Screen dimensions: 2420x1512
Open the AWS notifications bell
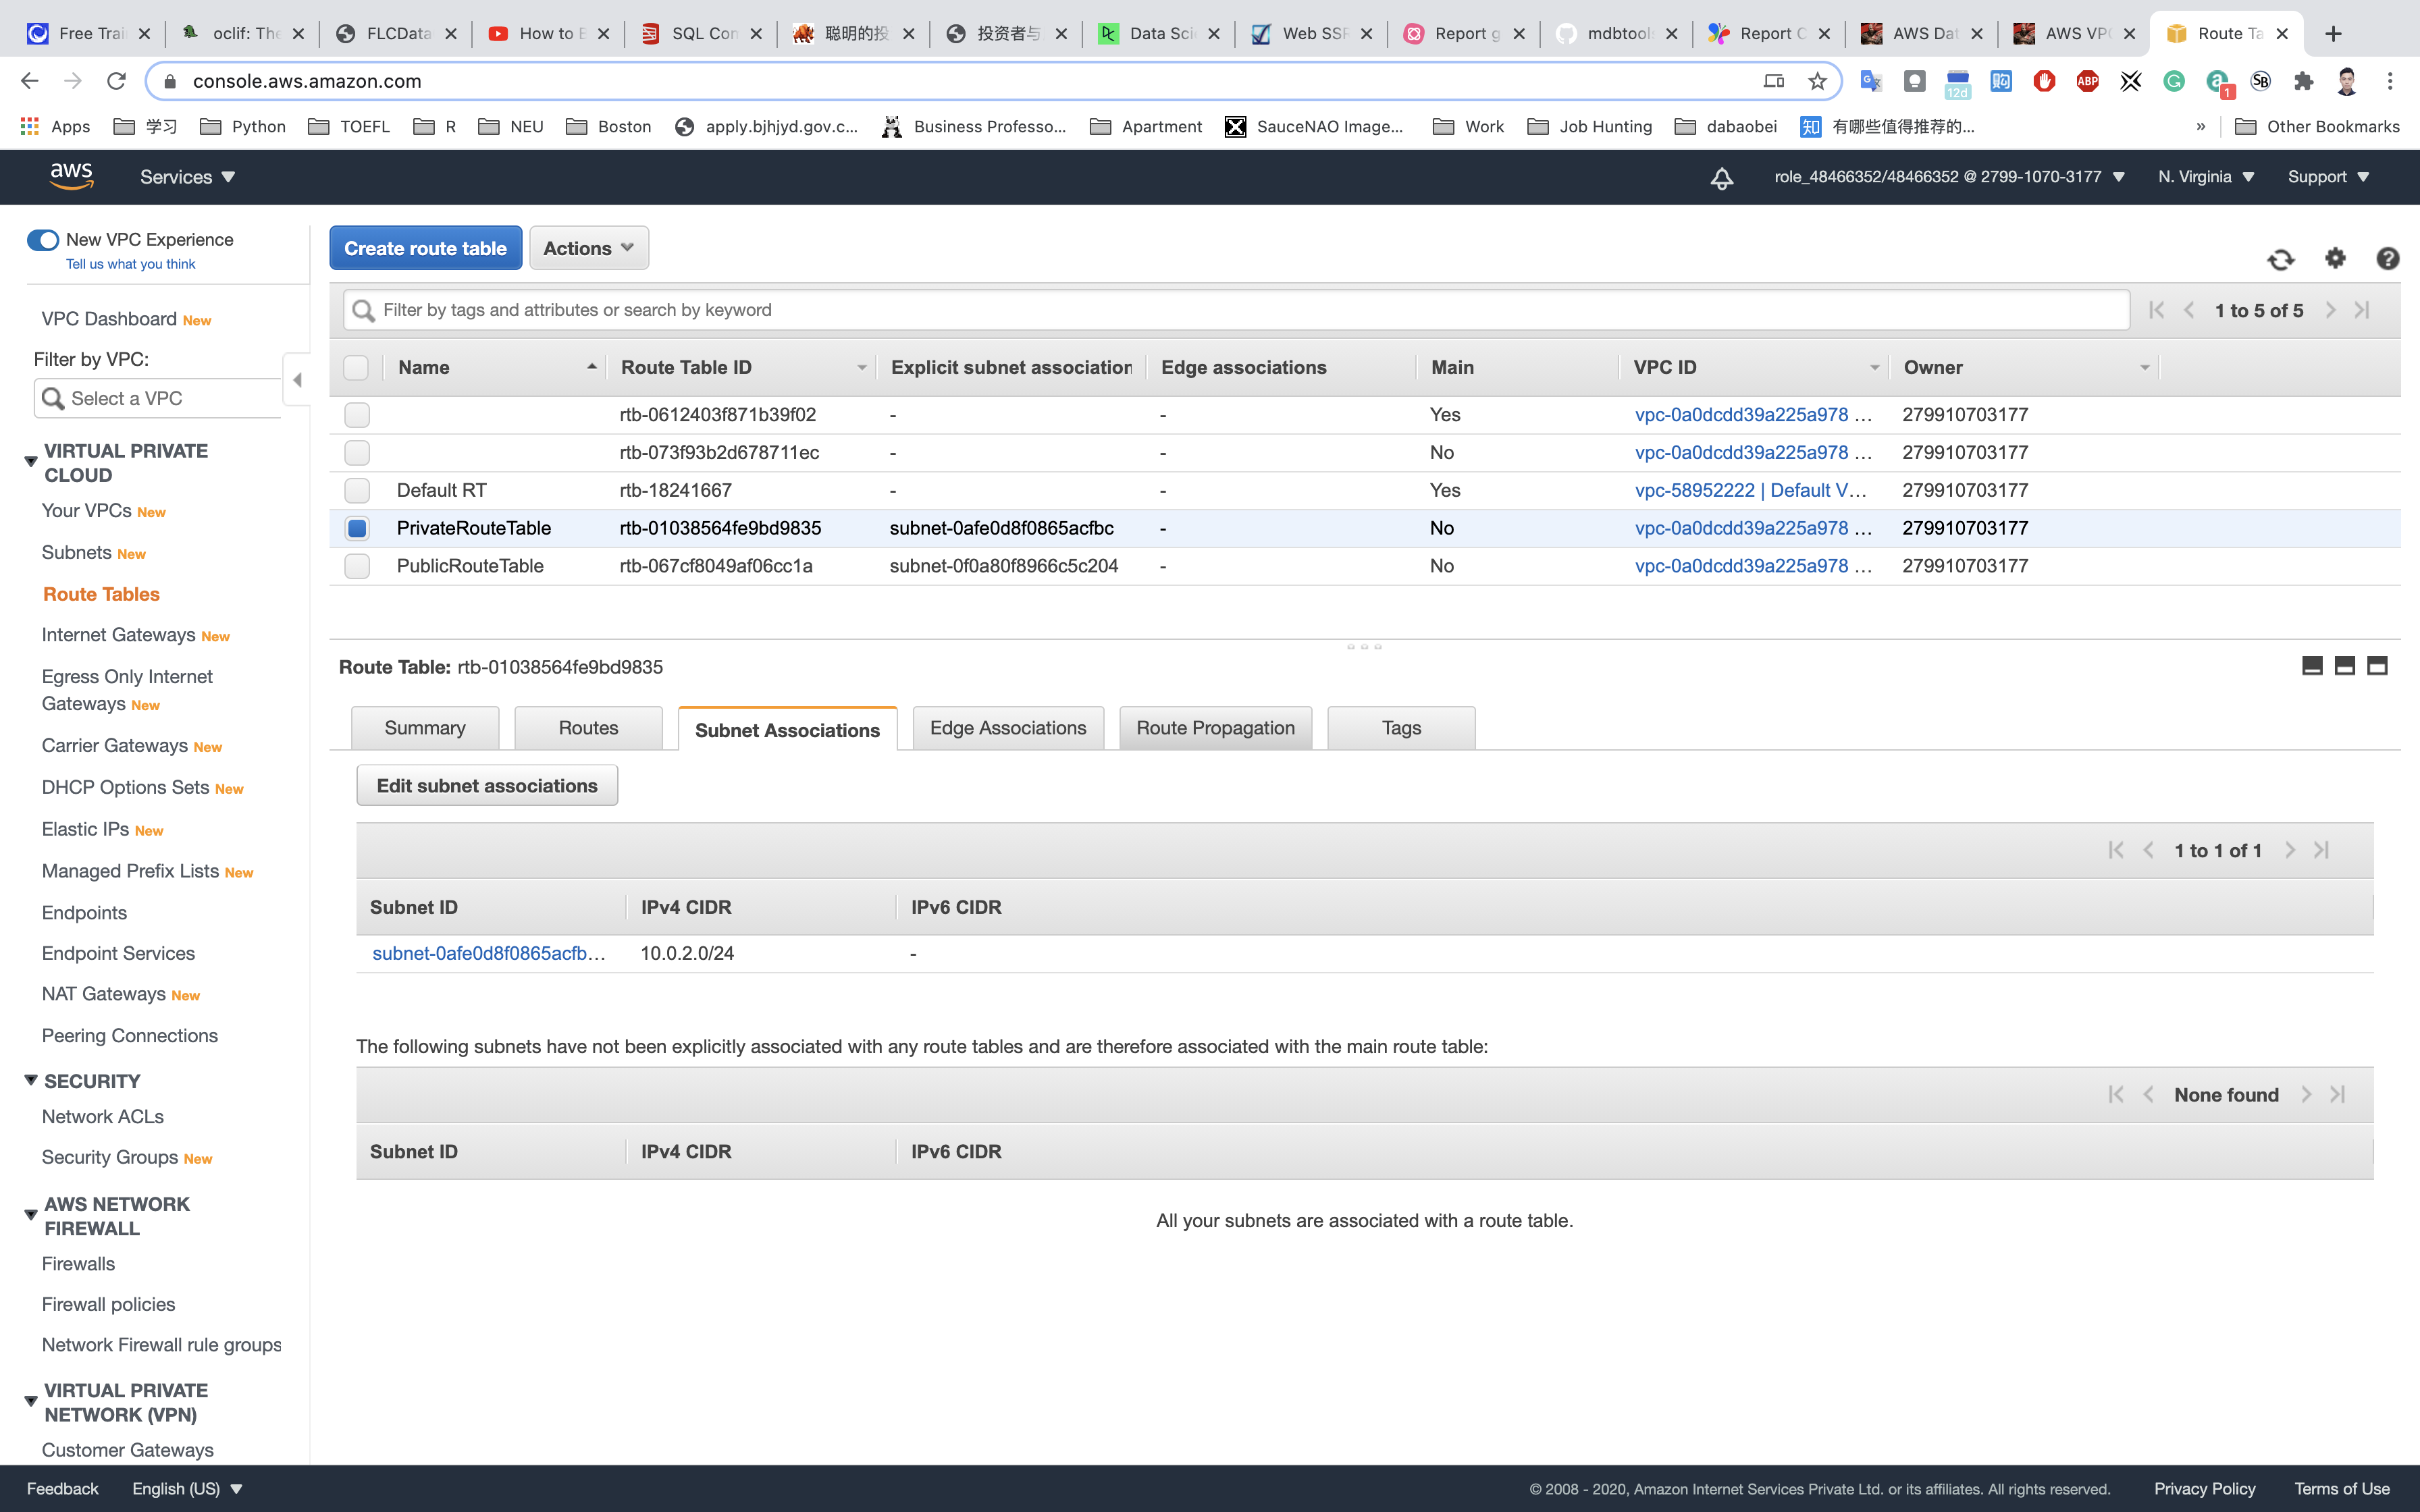(x=1721, y=178)
